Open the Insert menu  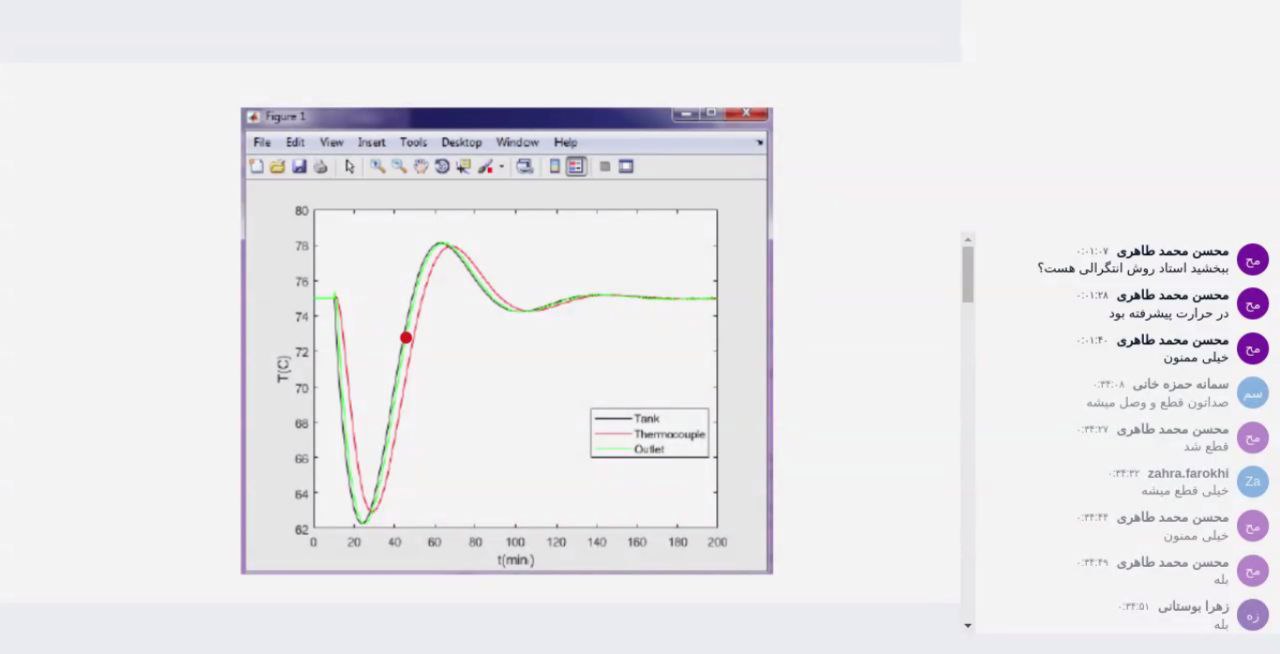[x=371, y=142]
